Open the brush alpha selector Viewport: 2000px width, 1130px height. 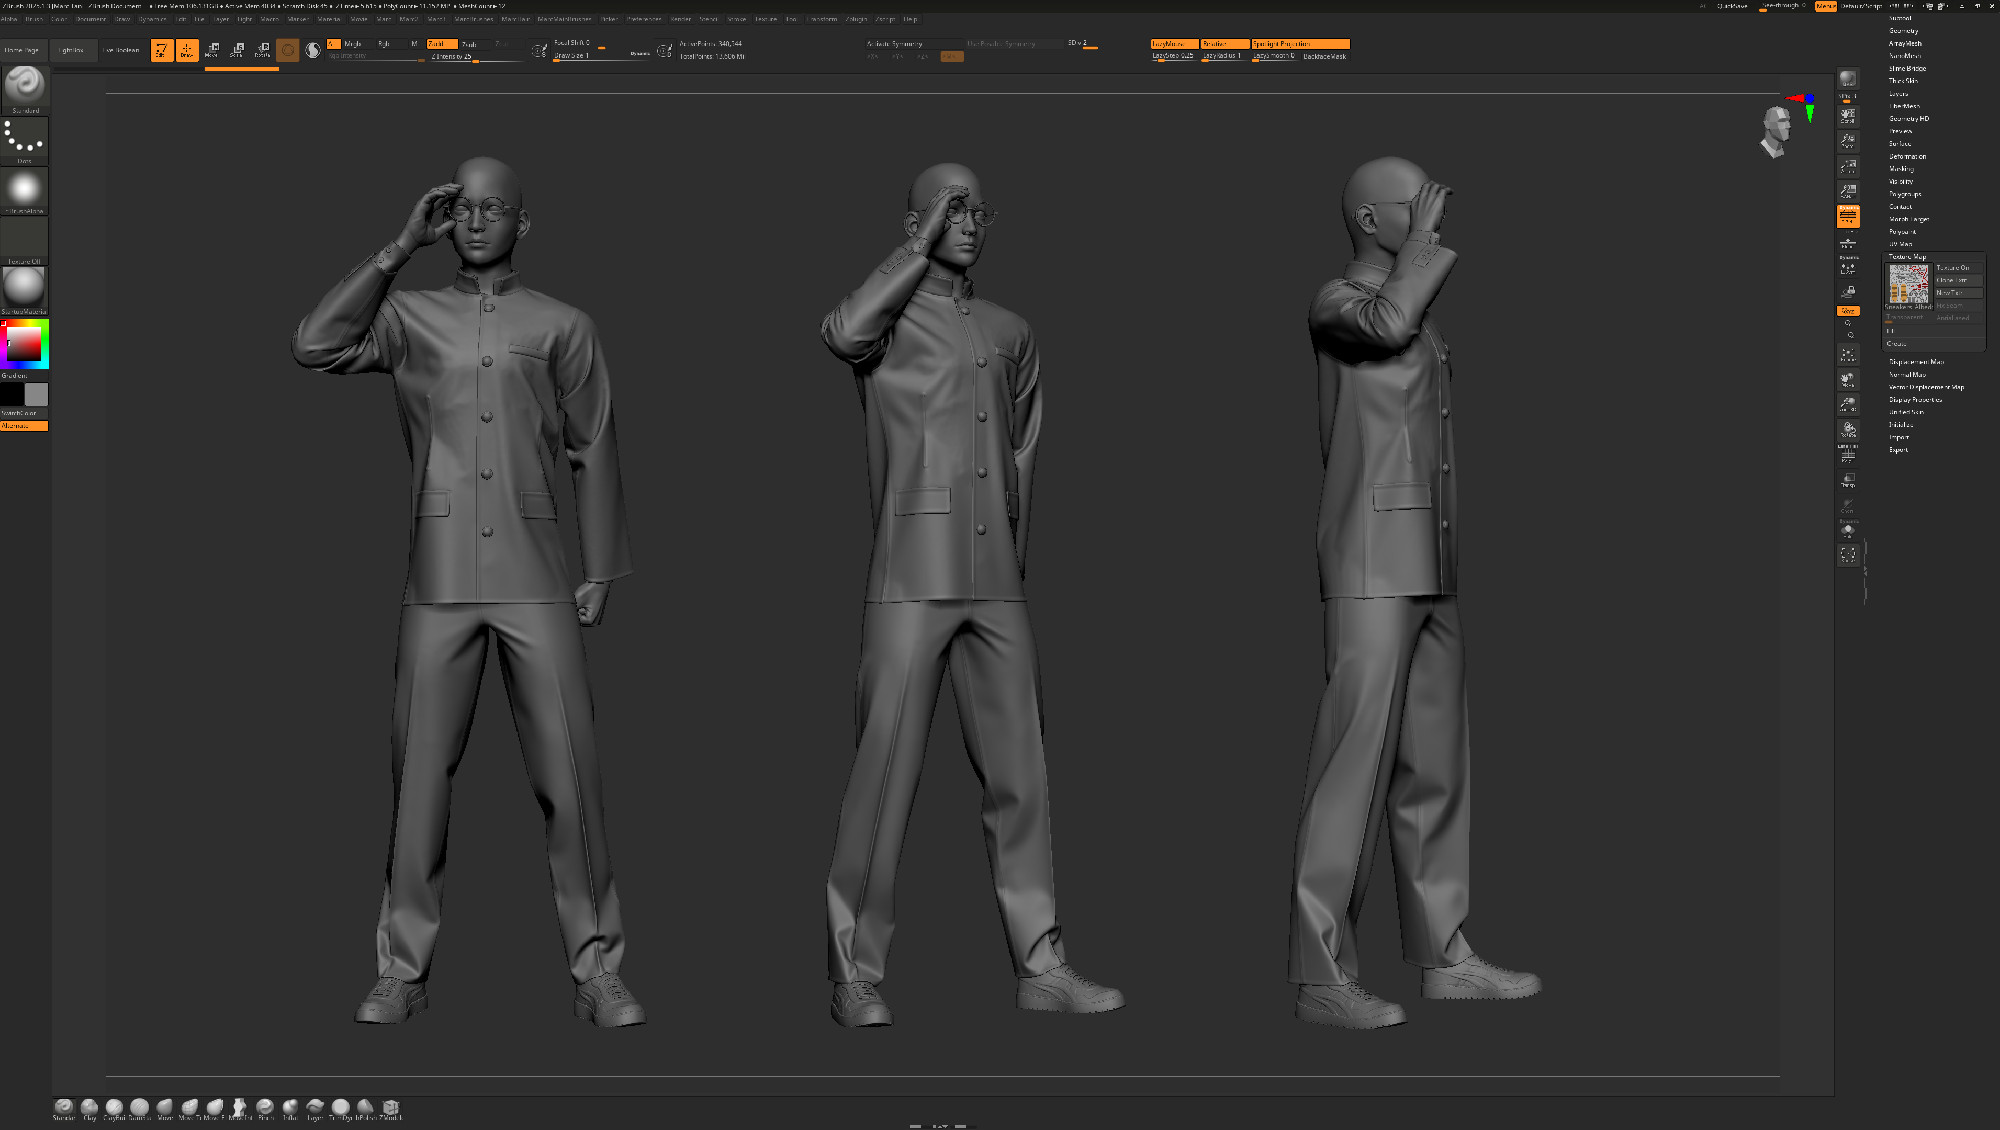point(25,190)
